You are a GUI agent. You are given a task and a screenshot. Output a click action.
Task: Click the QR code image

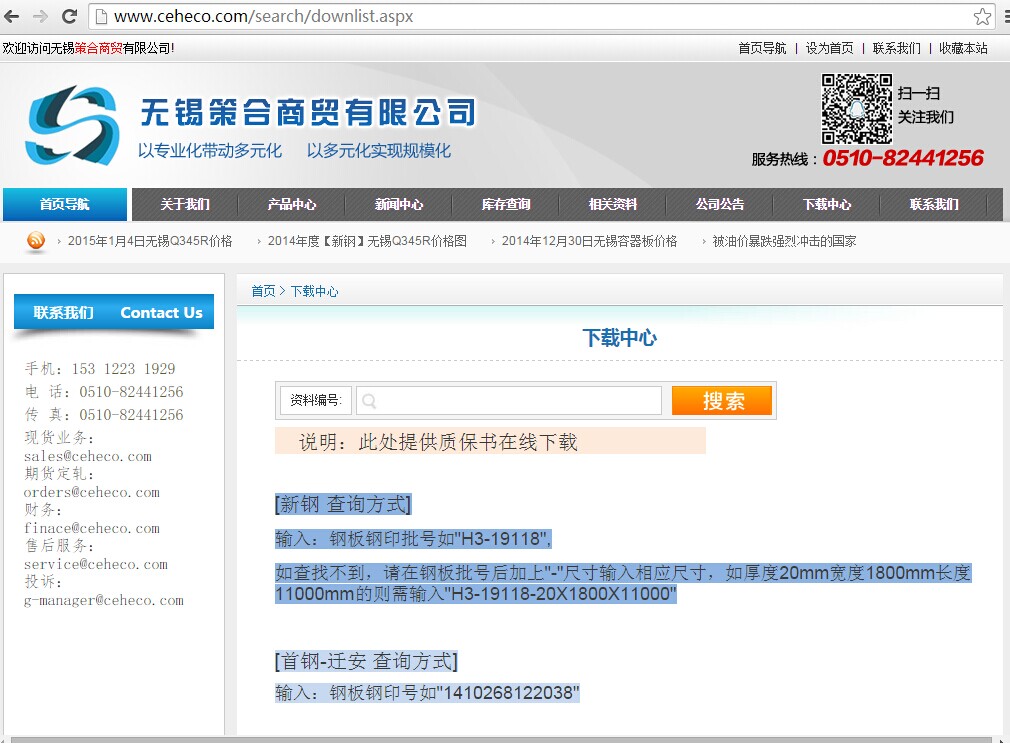857,109
